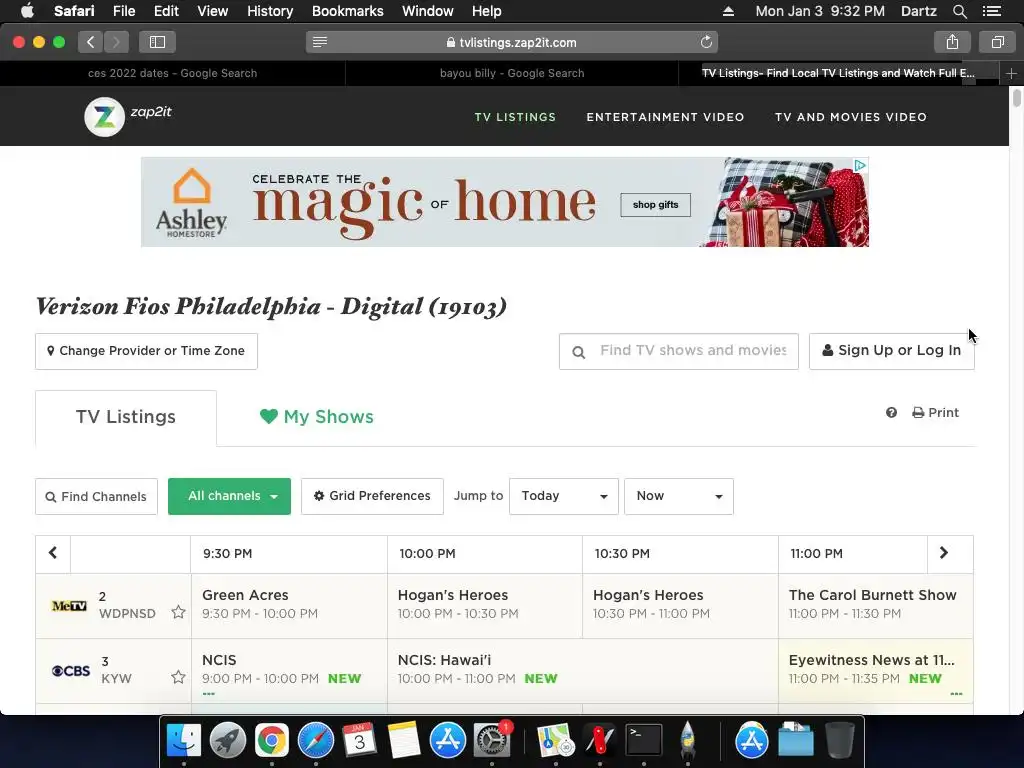The height and width of the screenshot is (768, 1024).
Task: Open the File menu
Action: click(123, 11)
